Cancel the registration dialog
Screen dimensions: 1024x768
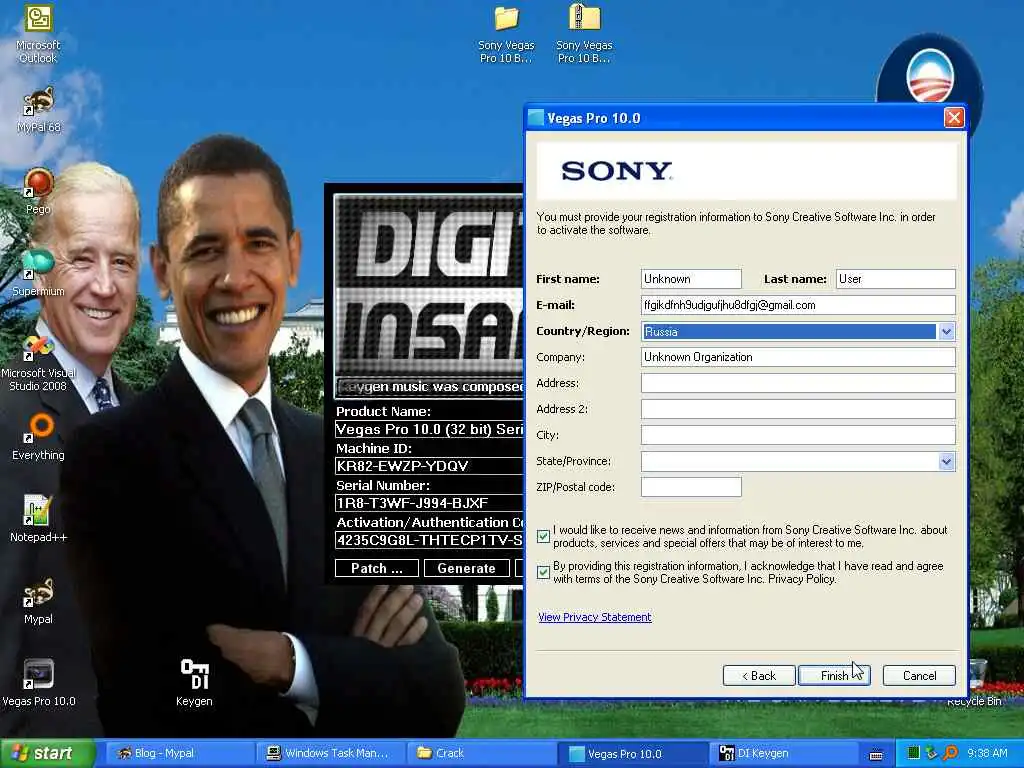pos(919,675)
